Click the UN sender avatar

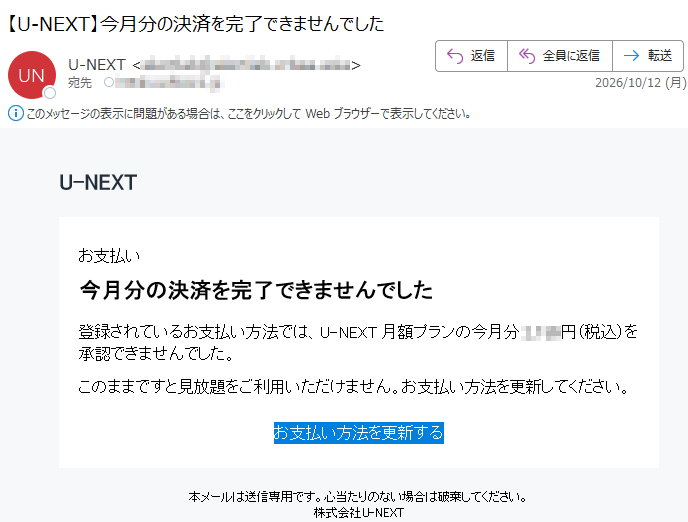click(32, 75)
